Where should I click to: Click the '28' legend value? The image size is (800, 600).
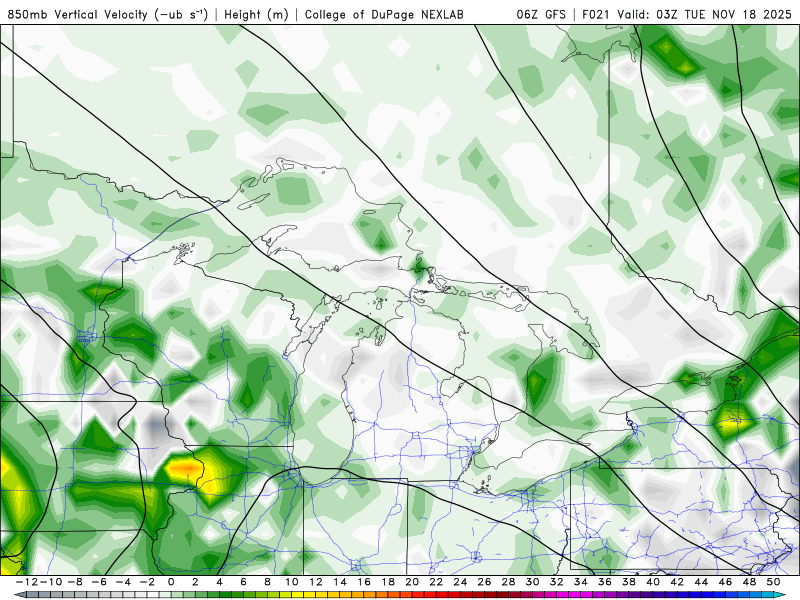pos(508,582)
